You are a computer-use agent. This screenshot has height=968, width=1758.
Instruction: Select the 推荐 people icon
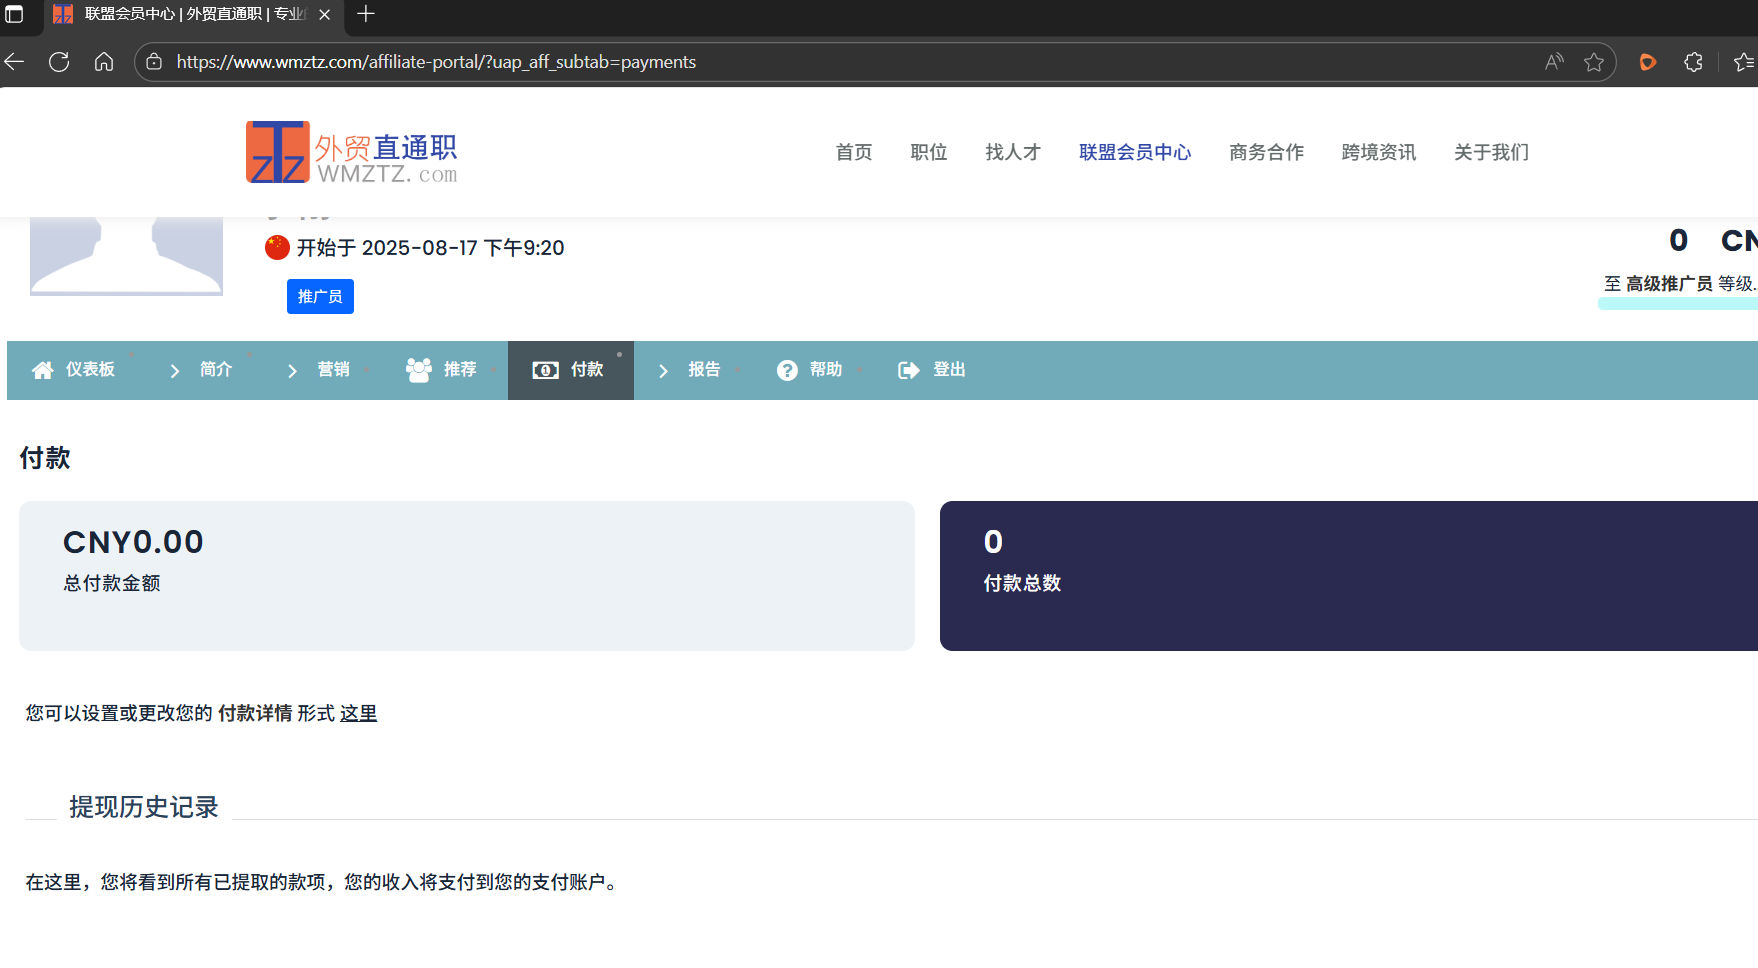[418, 369]
